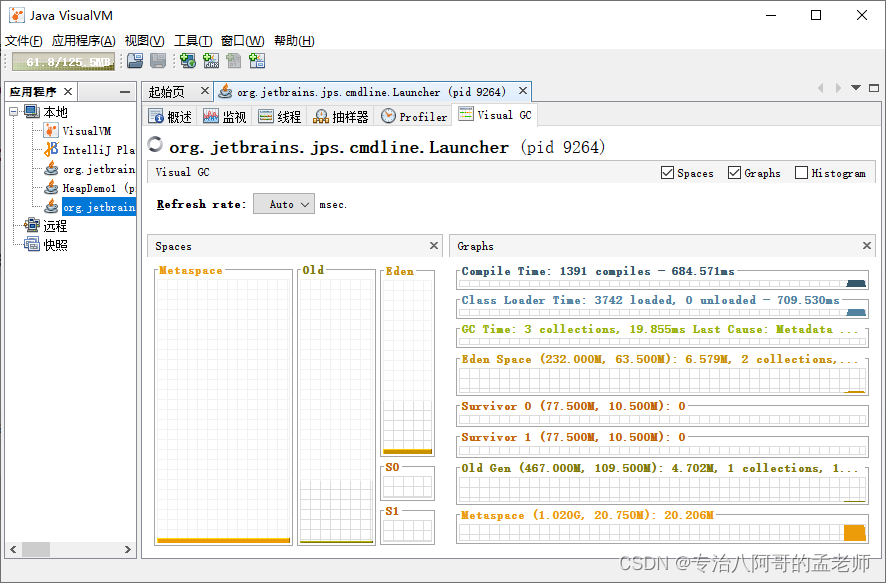Viewport: 886px width, 583px height.
Task: Open the 文件(F) menu
Action: point(24,41)
